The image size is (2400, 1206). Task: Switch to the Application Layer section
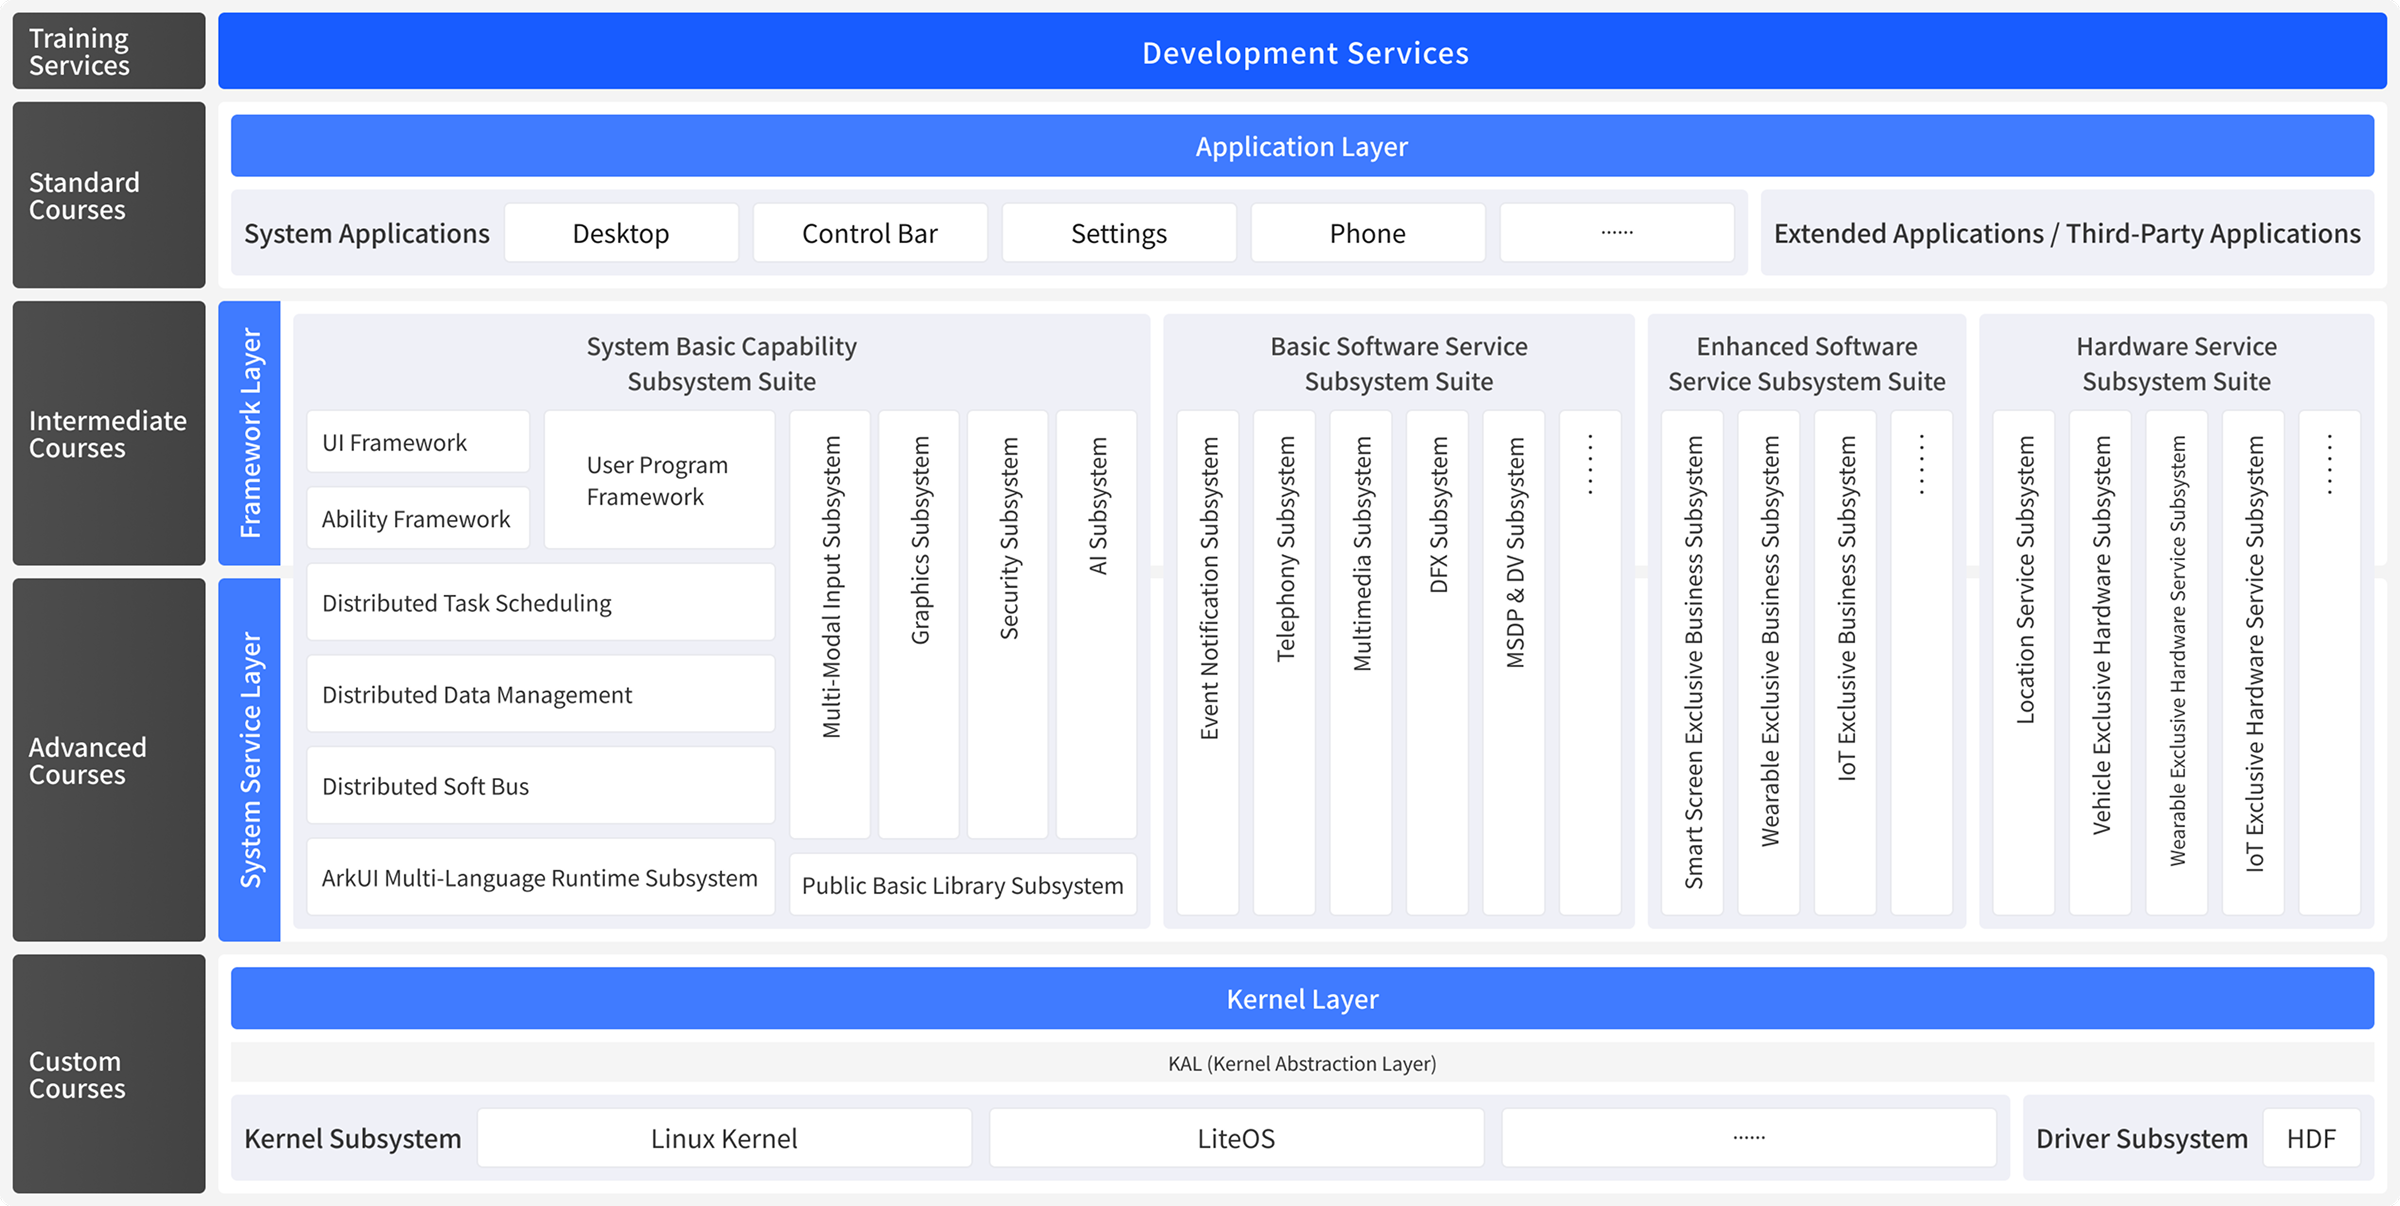click(x=1301, y=145)
